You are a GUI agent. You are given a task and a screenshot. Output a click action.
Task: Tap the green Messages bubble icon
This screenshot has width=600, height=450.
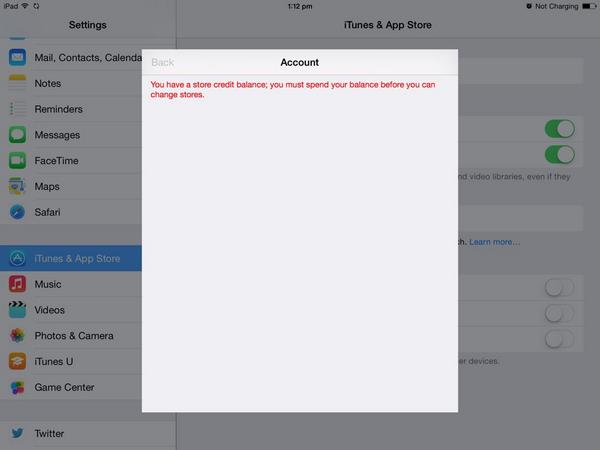(x=17, y=135)
